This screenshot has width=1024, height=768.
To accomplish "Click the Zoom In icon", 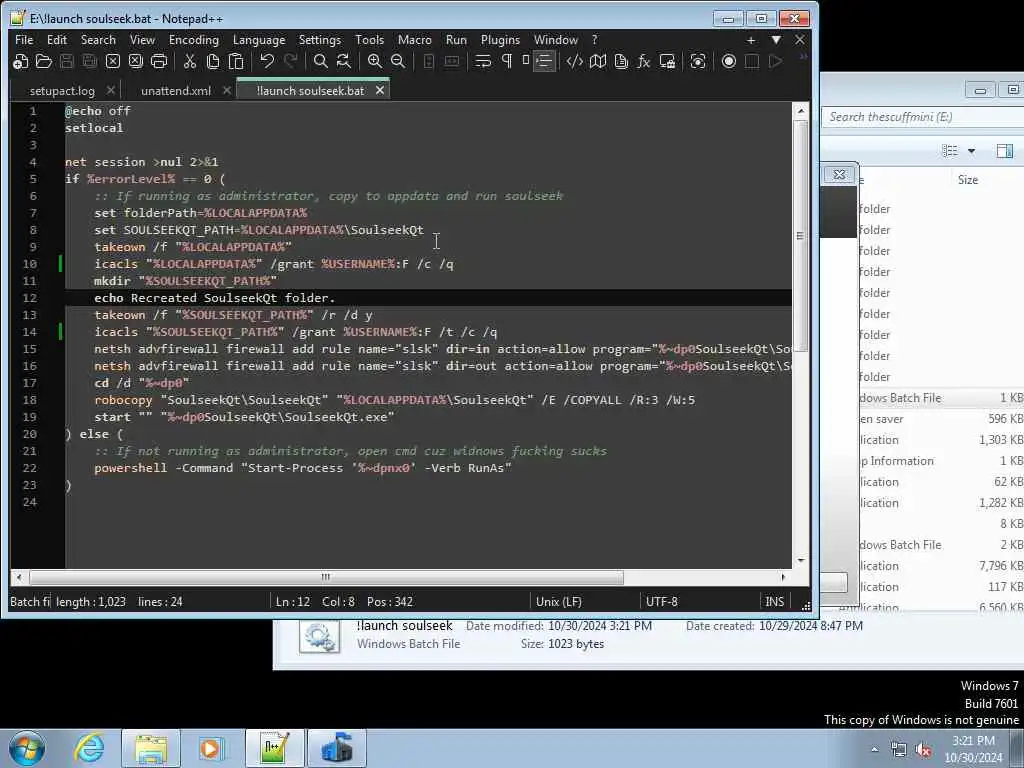I will [374, 61].
